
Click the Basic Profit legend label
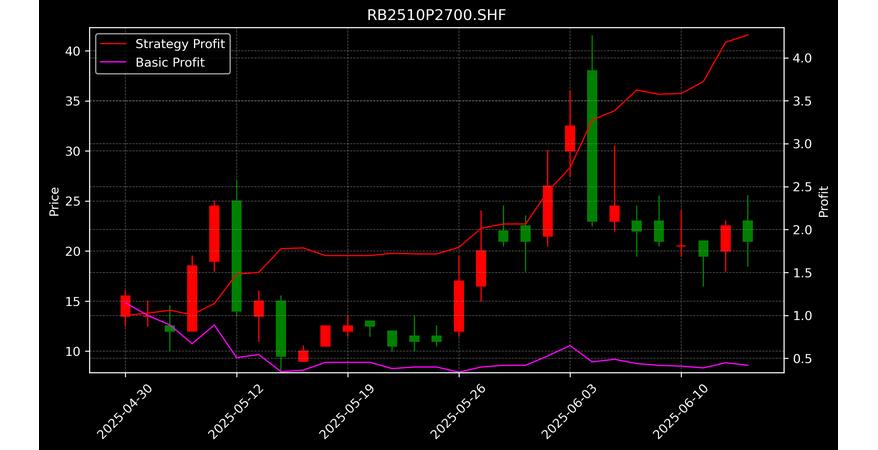[170, 62]
